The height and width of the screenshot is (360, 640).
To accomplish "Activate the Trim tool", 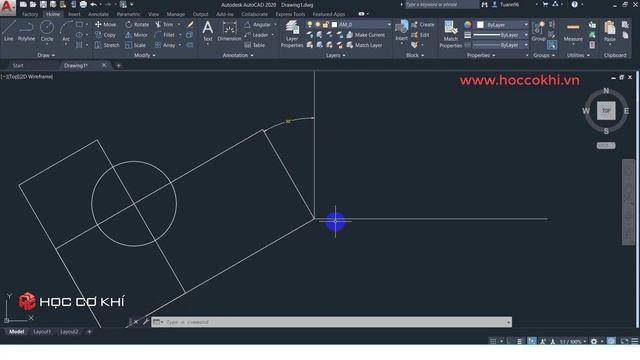I will pyautogui.click(x=164, y=24).
